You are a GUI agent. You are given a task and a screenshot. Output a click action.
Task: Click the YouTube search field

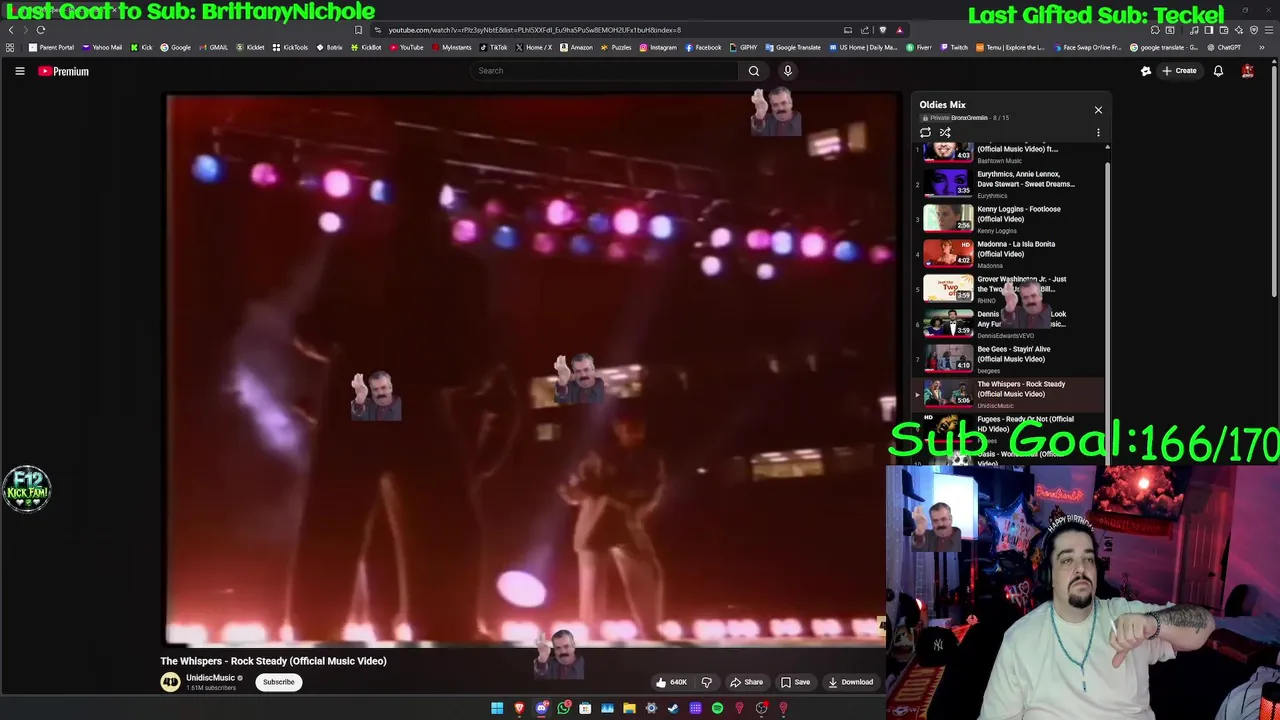(605, 71)
